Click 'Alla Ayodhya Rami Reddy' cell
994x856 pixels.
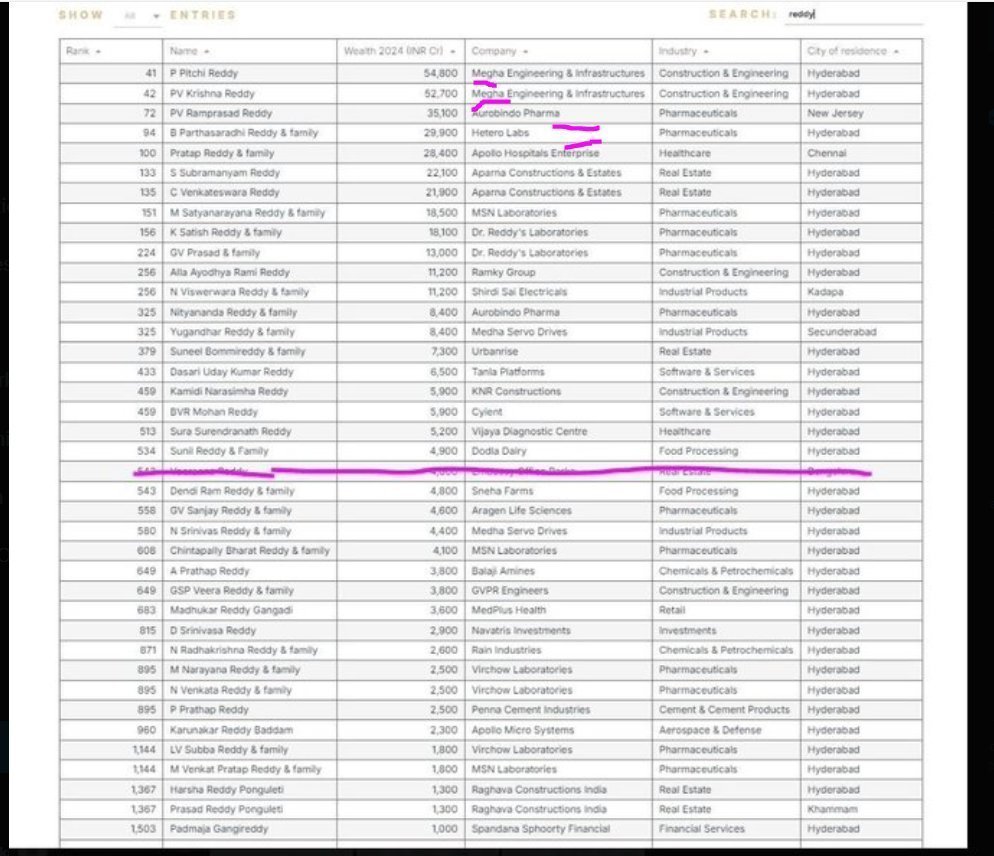249,273
